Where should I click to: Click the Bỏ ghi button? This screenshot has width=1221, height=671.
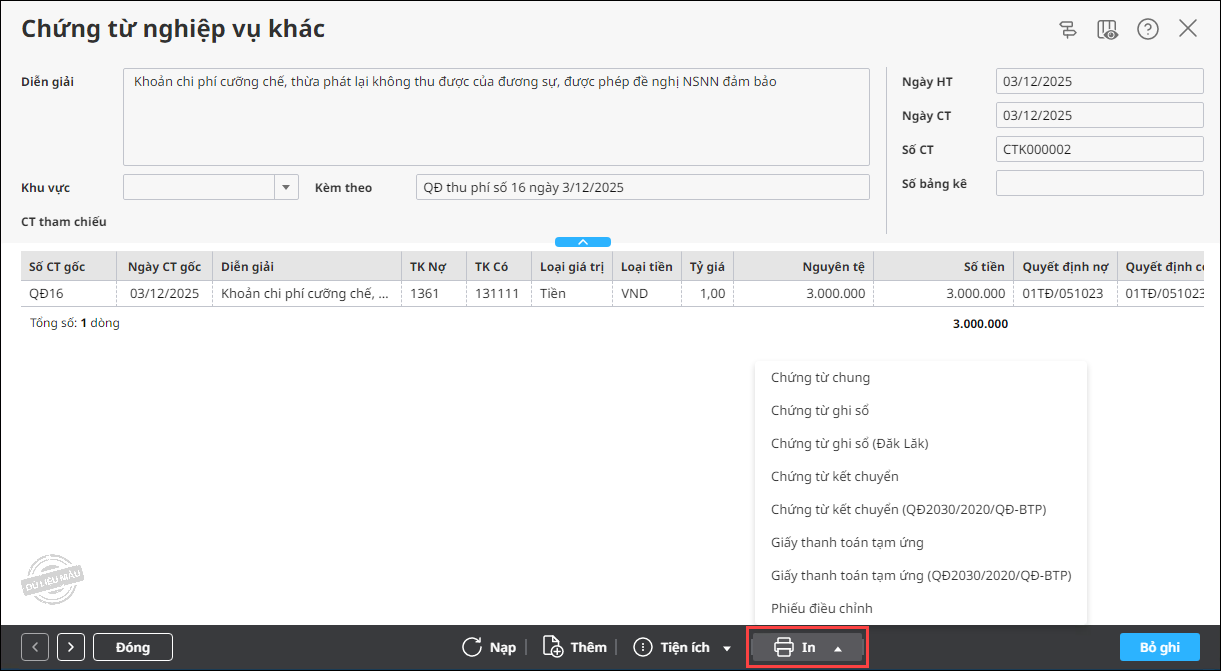tap(1160, 647)
